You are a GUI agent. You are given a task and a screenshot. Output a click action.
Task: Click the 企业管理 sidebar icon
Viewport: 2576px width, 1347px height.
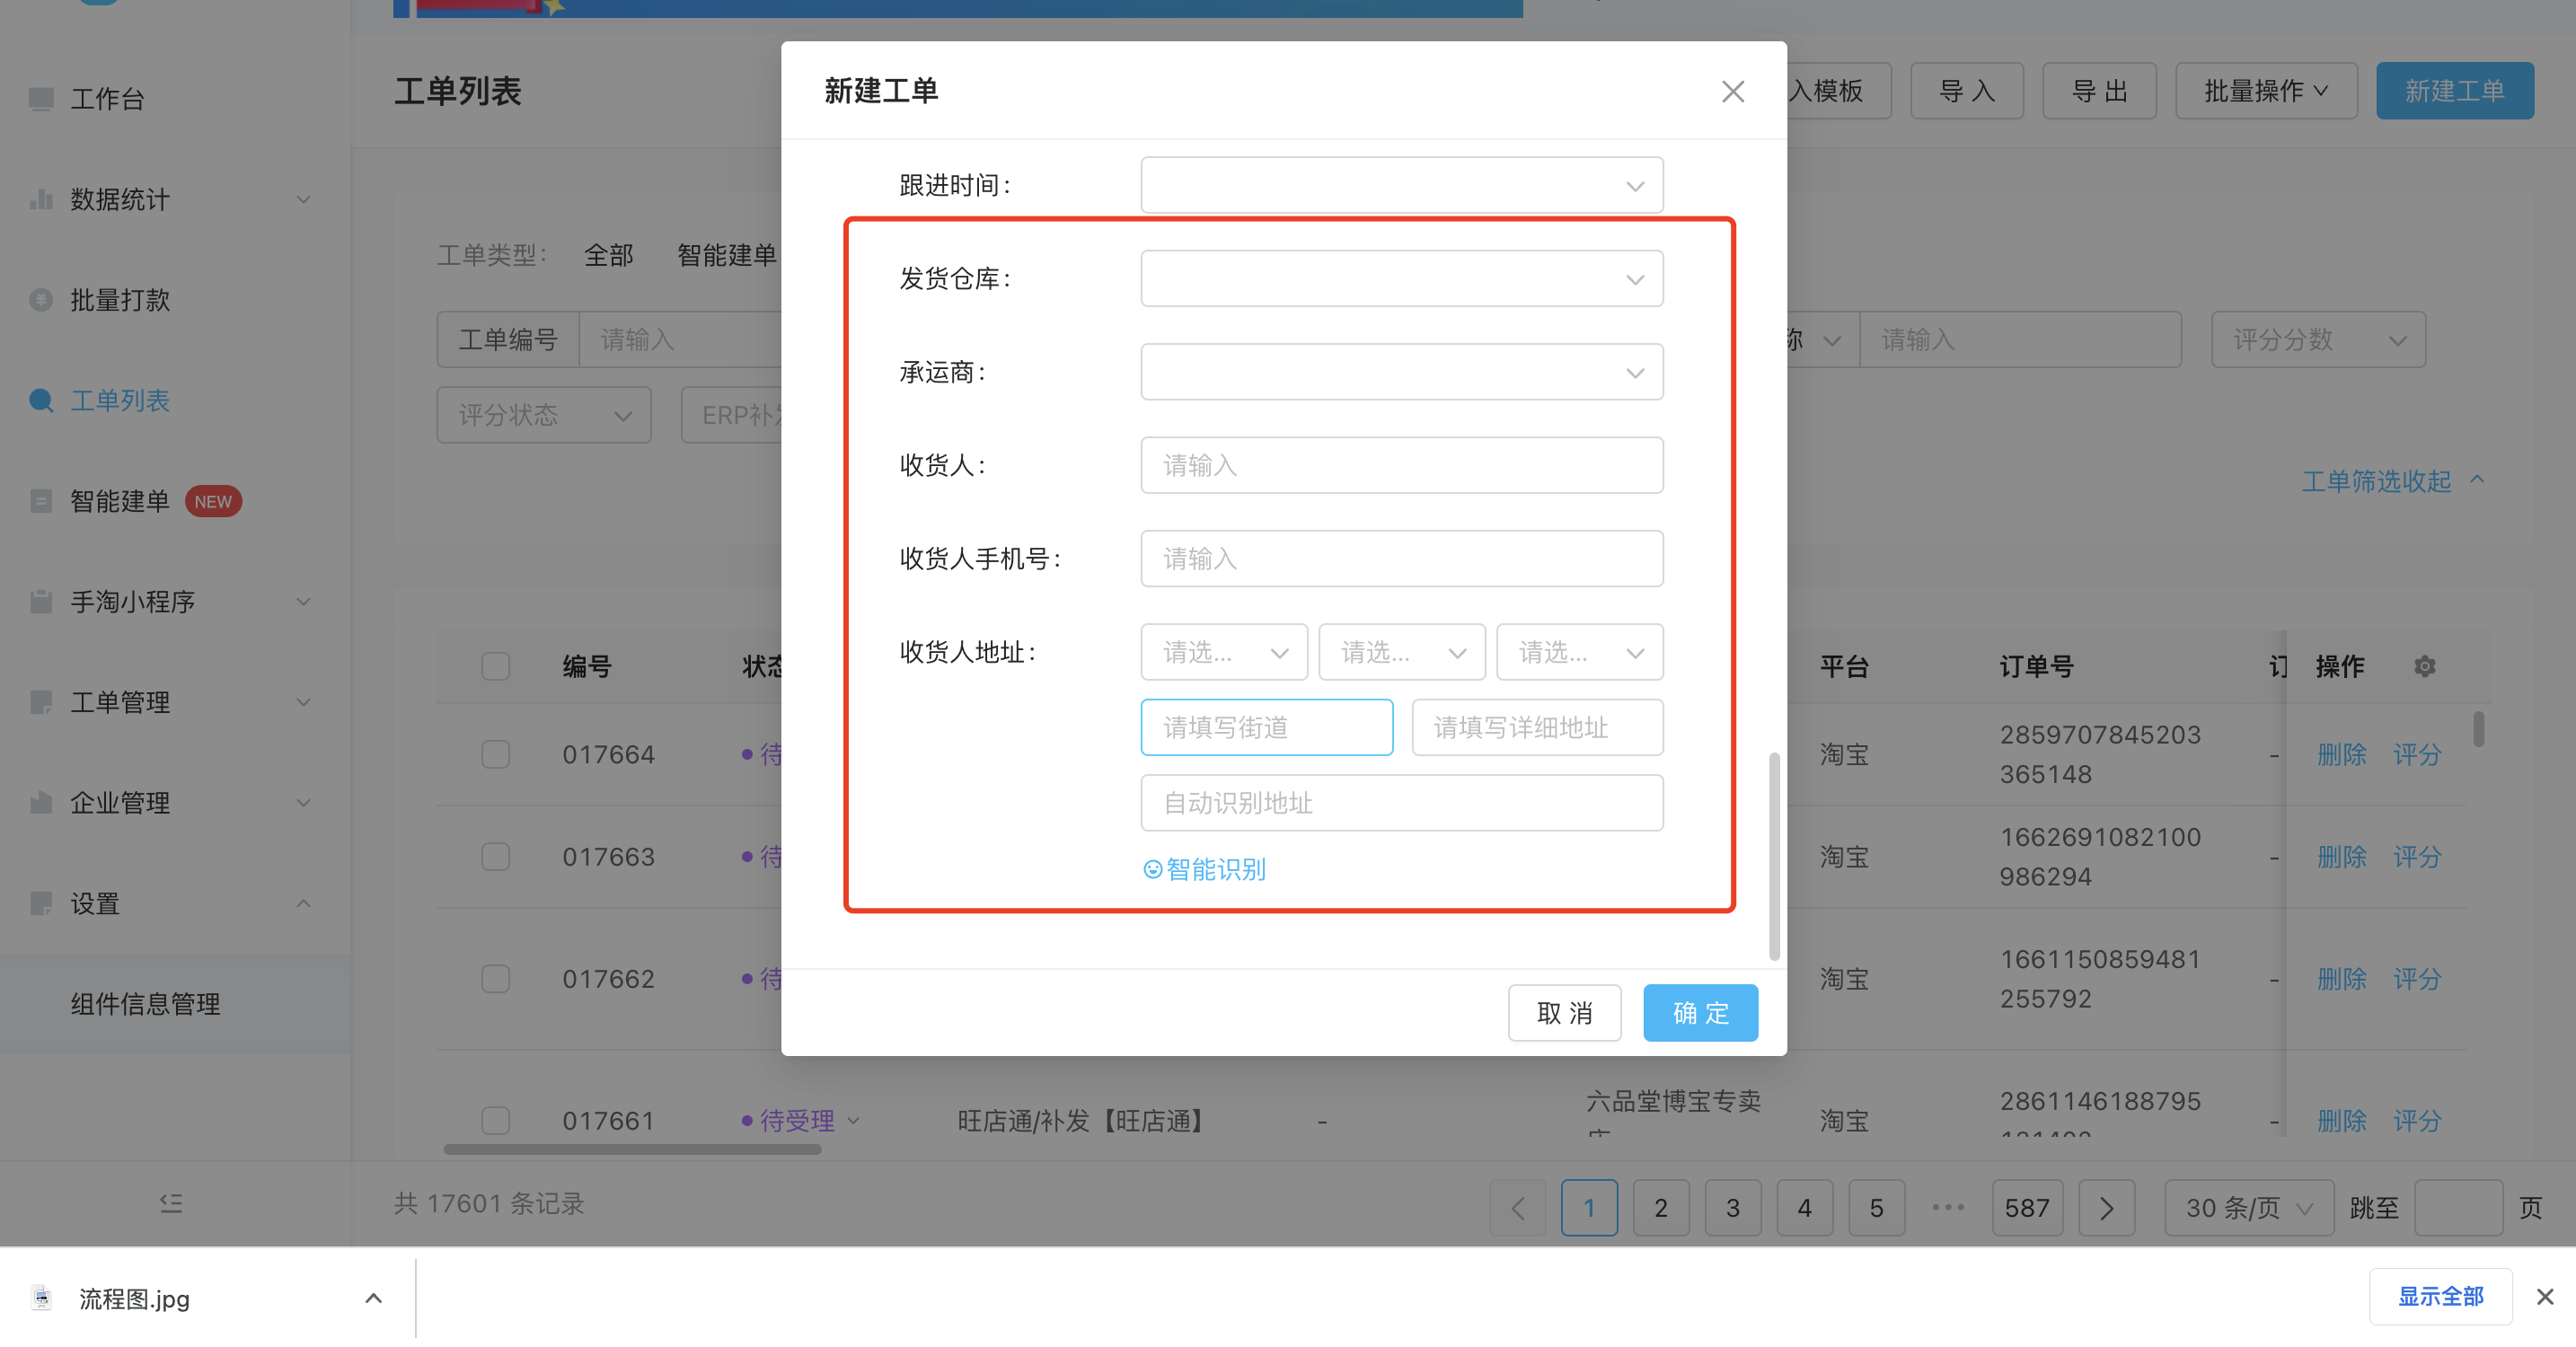[41, 803]
